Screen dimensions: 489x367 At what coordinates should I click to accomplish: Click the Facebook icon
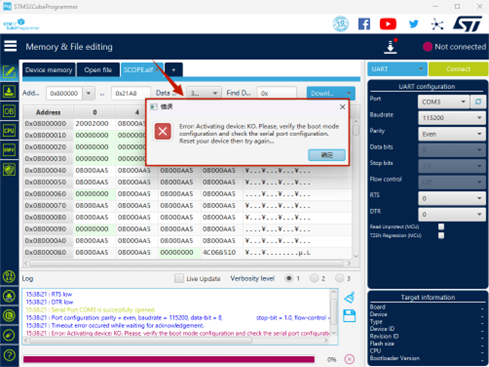[x=364, y=24]
